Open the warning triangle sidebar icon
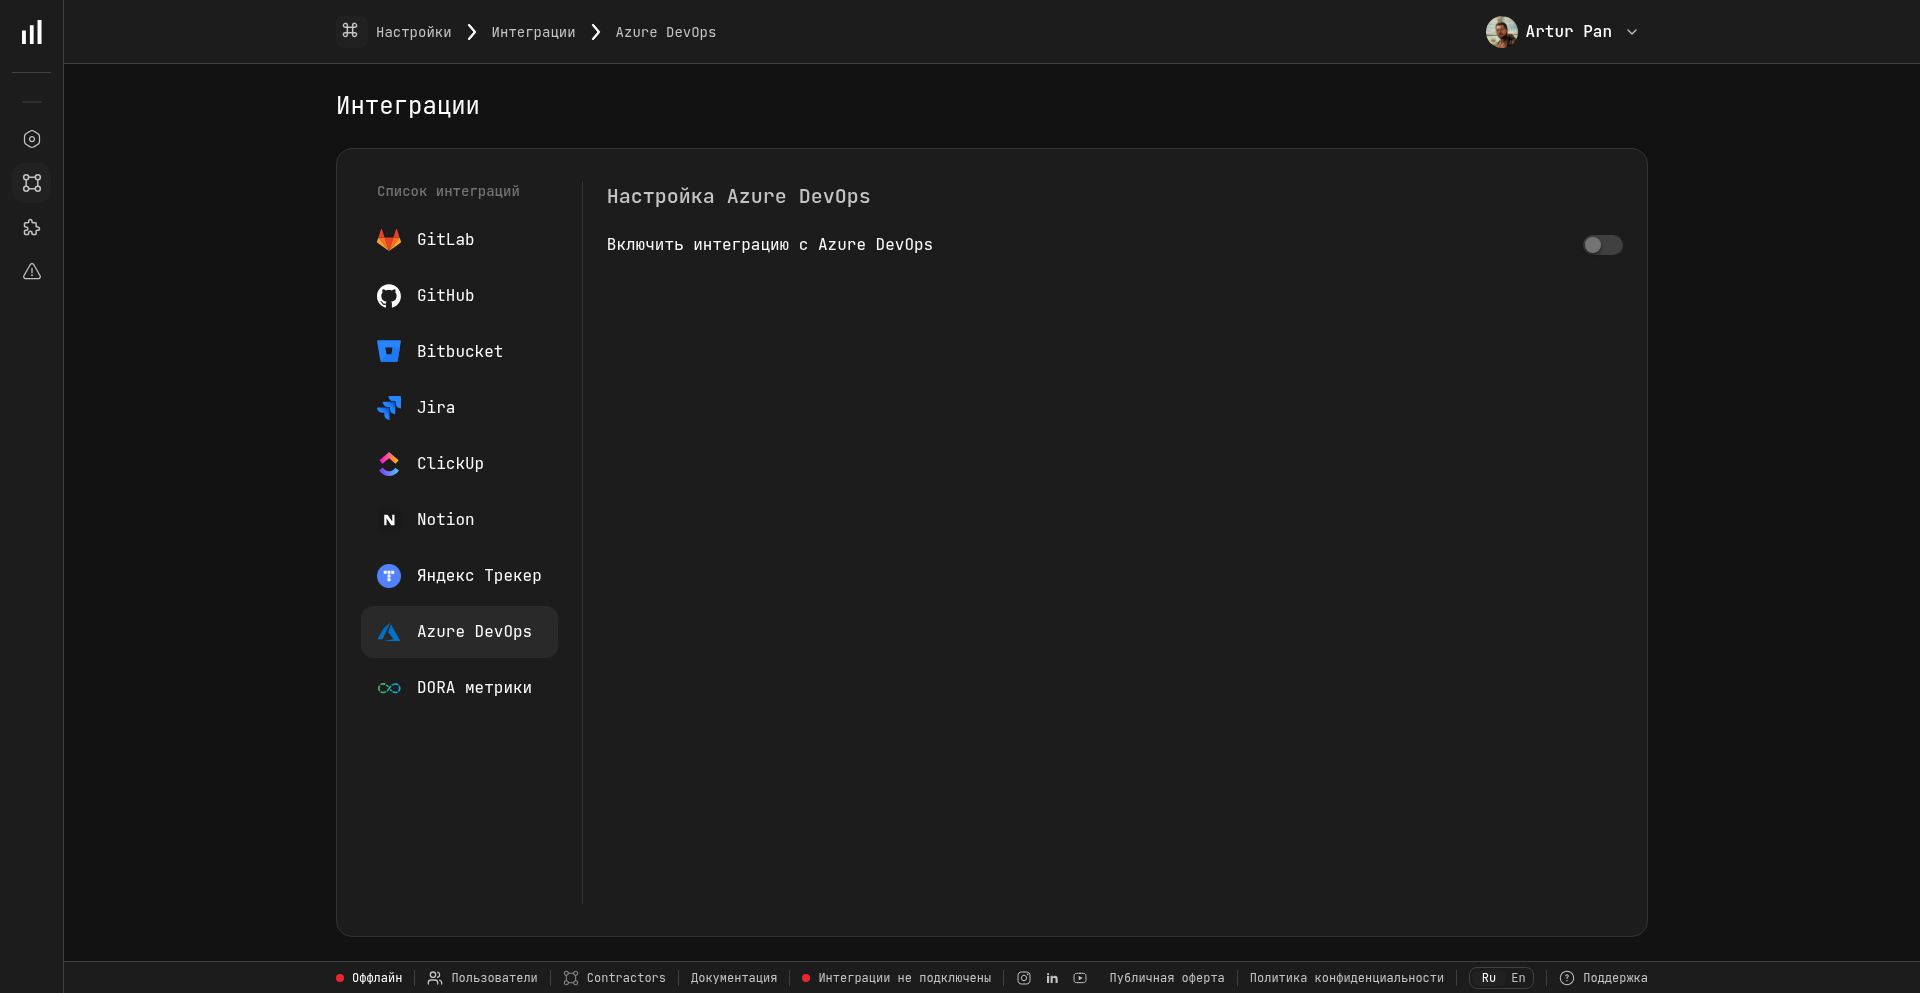1920x993 pixels. pyautogui.click(x=32, y=271)
